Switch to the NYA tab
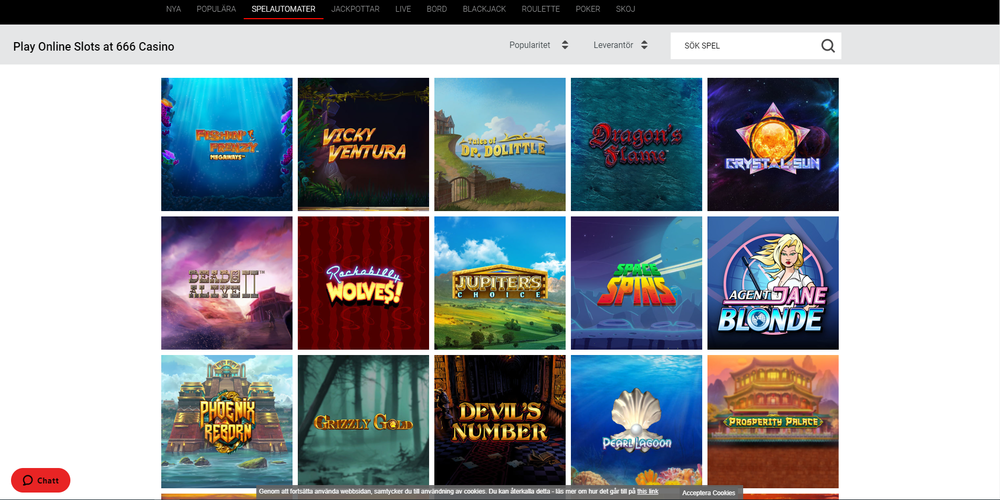Image resolution: width=1000 pixels, height=500 pixels. click(173, 9)
